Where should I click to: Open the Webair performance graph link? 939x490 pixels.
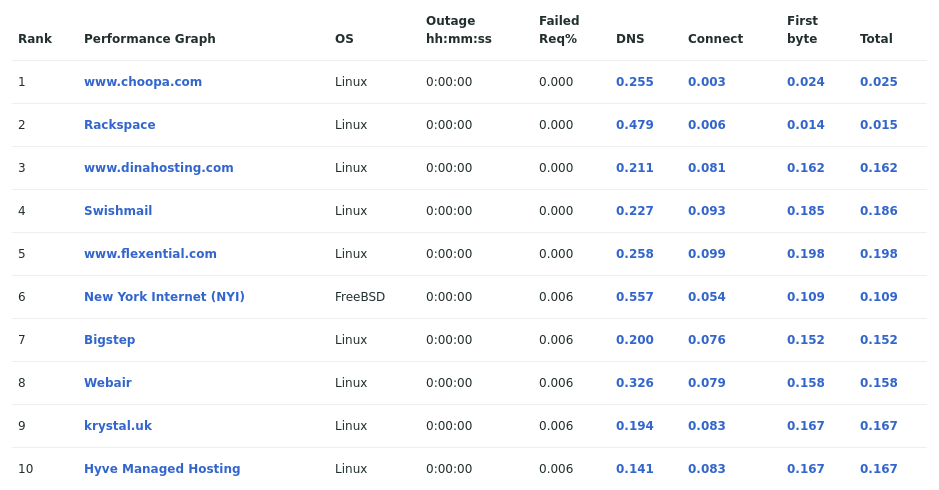(108, 383)
